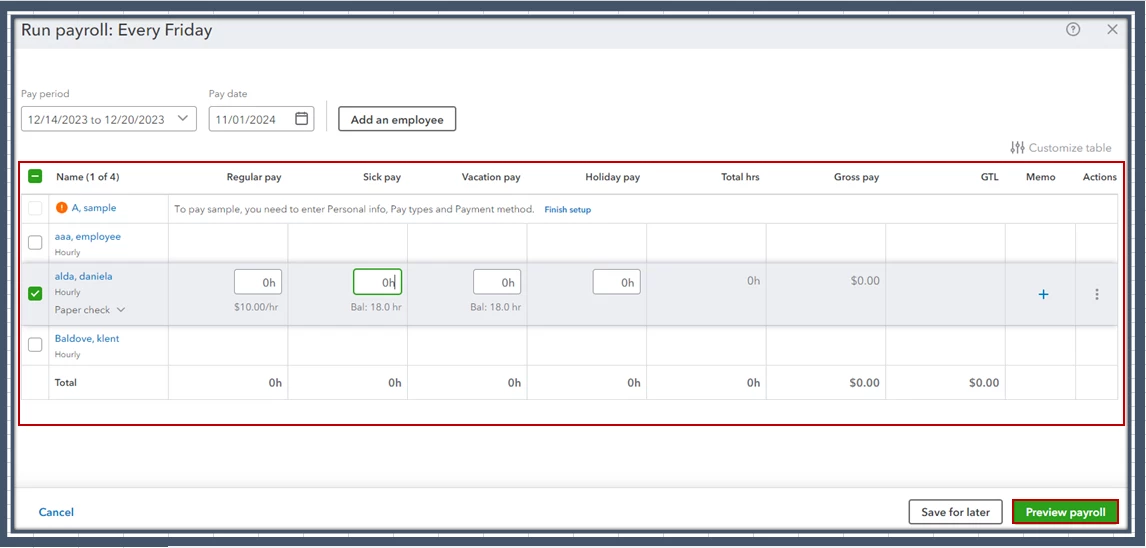The height and width of the screenshot is (548, 1146).
Task: Click the Holiday pay column header
Action: 612,177
